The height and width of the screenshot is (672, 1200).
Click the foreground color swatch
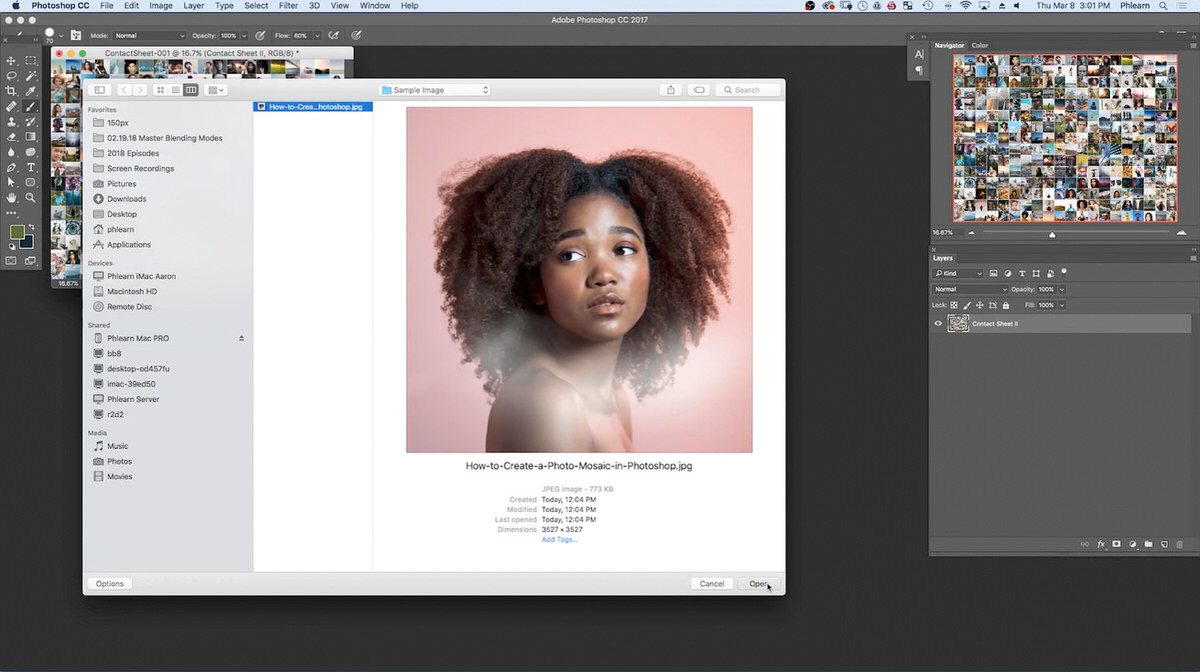pos(17,233)
